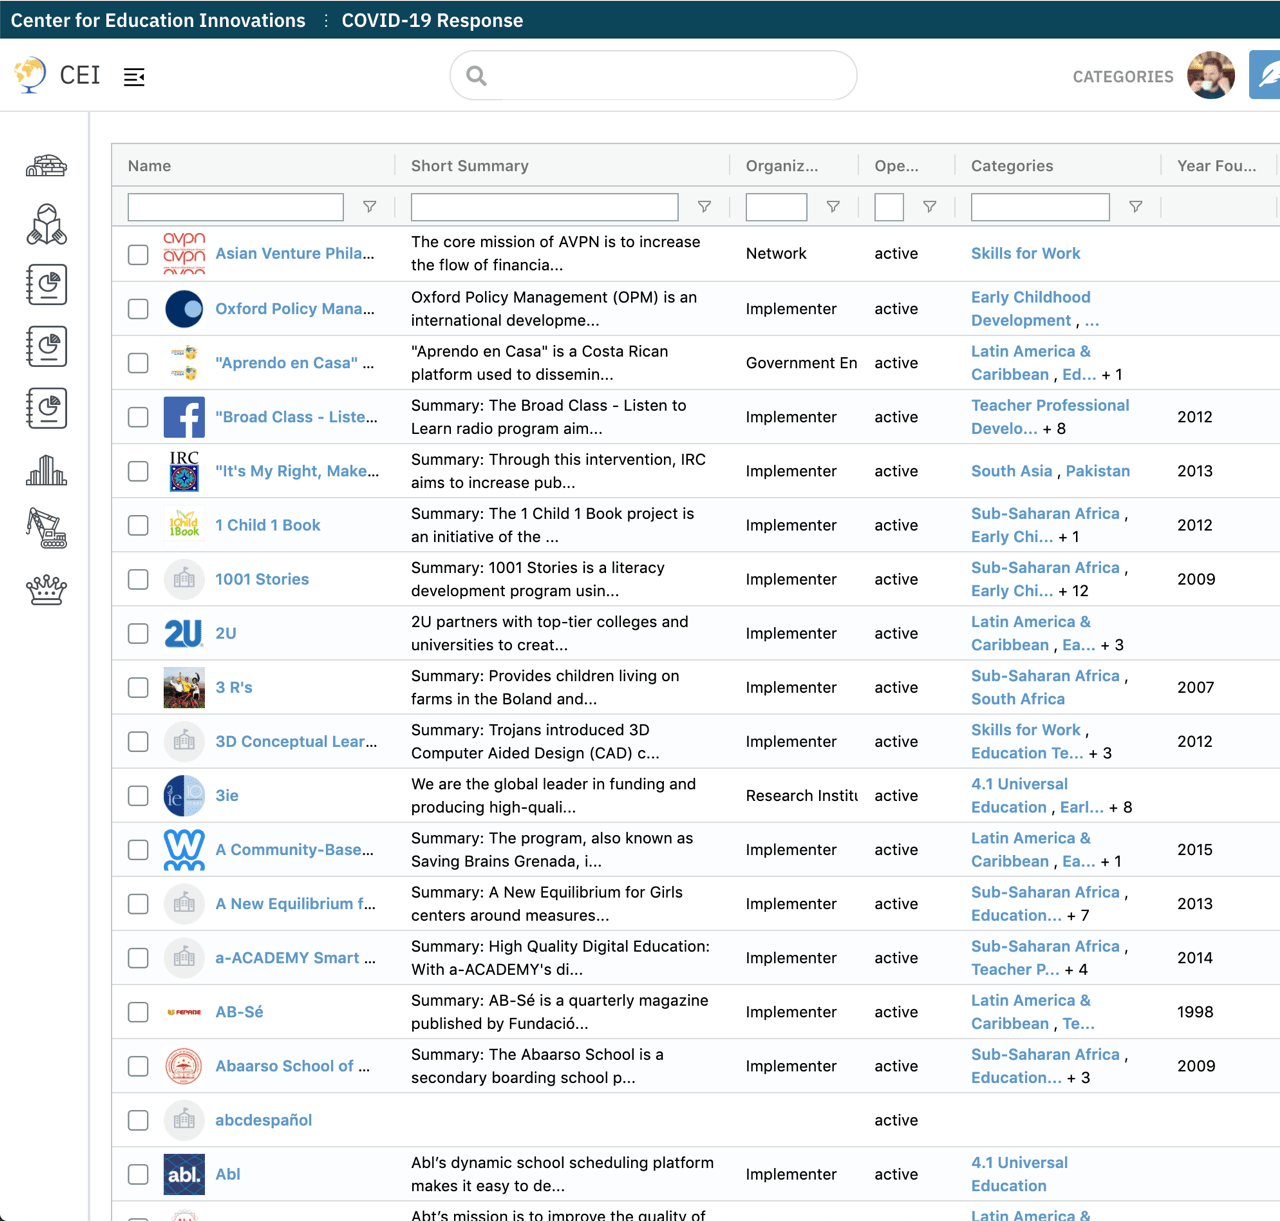Open the igloo icon in the sidebar
The image size is (1280, 1222).
(46, 165)
